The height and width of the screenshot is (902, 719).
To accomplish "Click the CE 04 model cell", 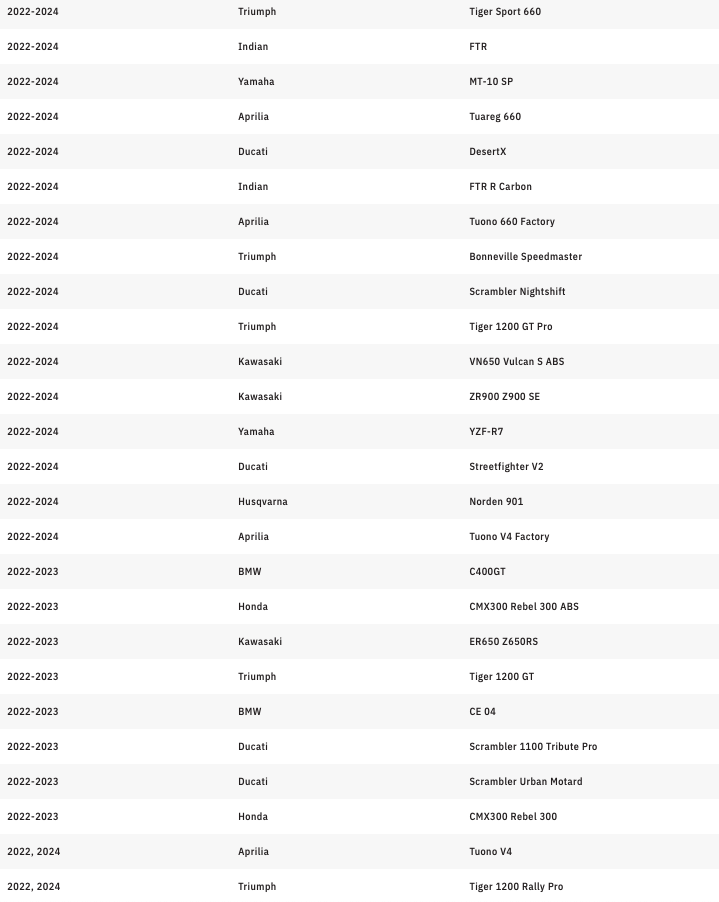I will click(482, 712).
